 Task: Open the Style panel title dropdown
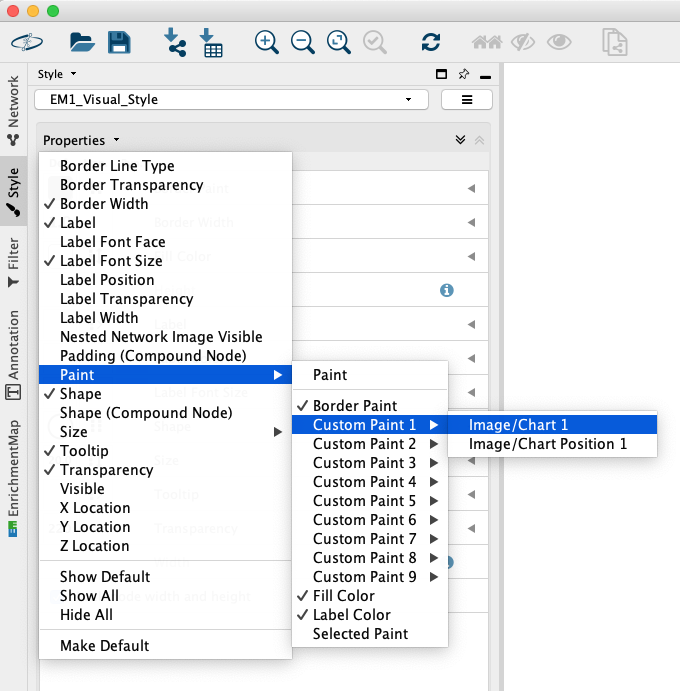point(57,74)
